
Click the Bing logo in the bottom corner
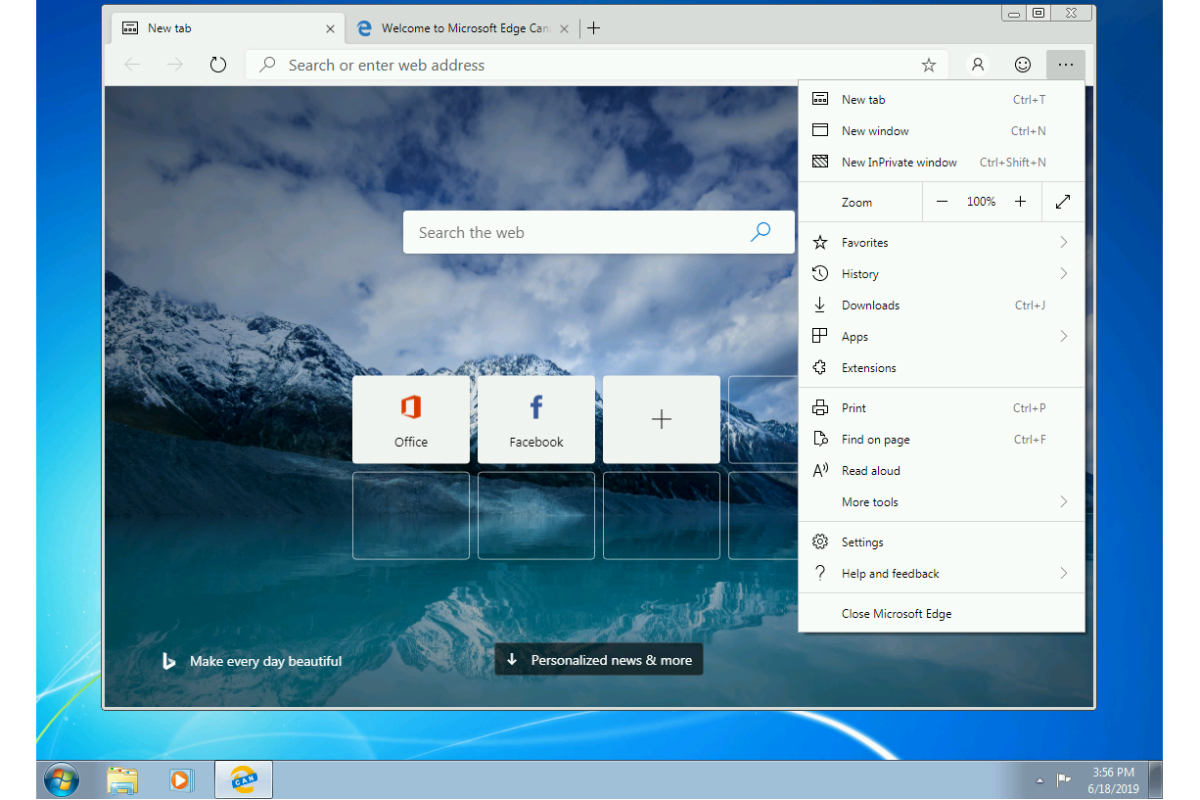click(x=168, y=660)
